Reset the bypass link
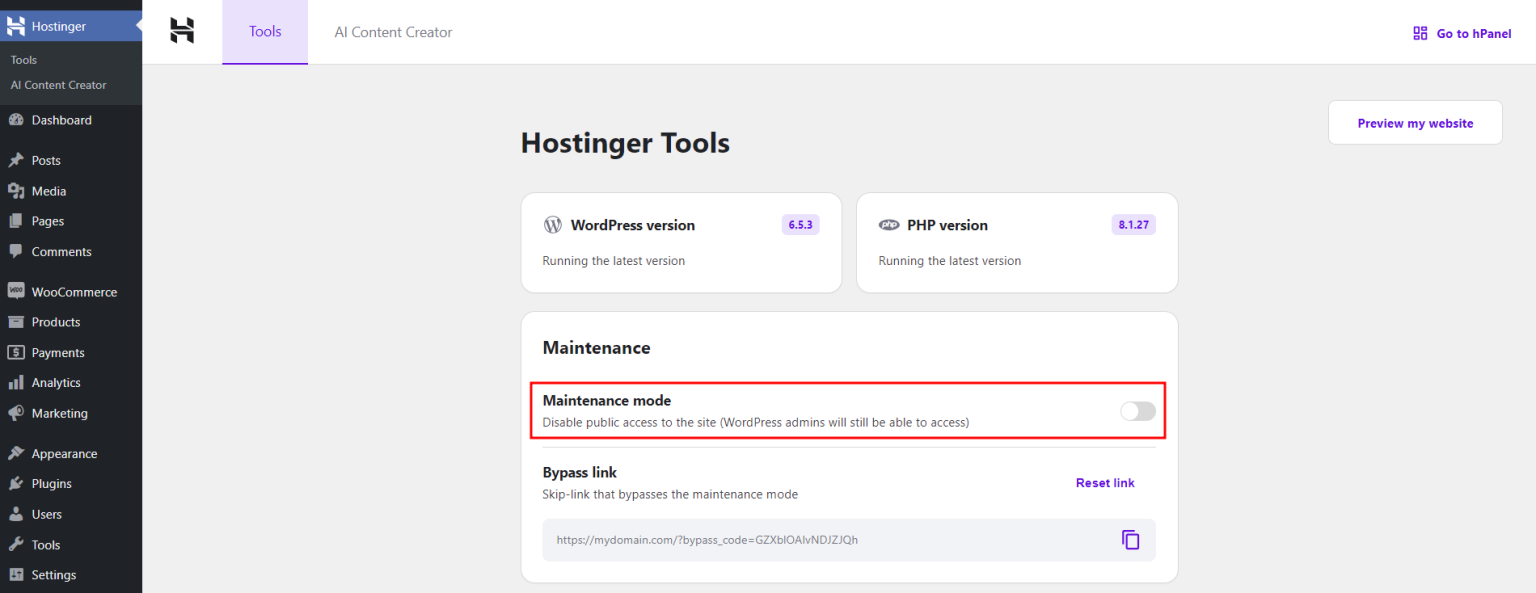This screenshot has height=593, width=1536. point(1104,482)
